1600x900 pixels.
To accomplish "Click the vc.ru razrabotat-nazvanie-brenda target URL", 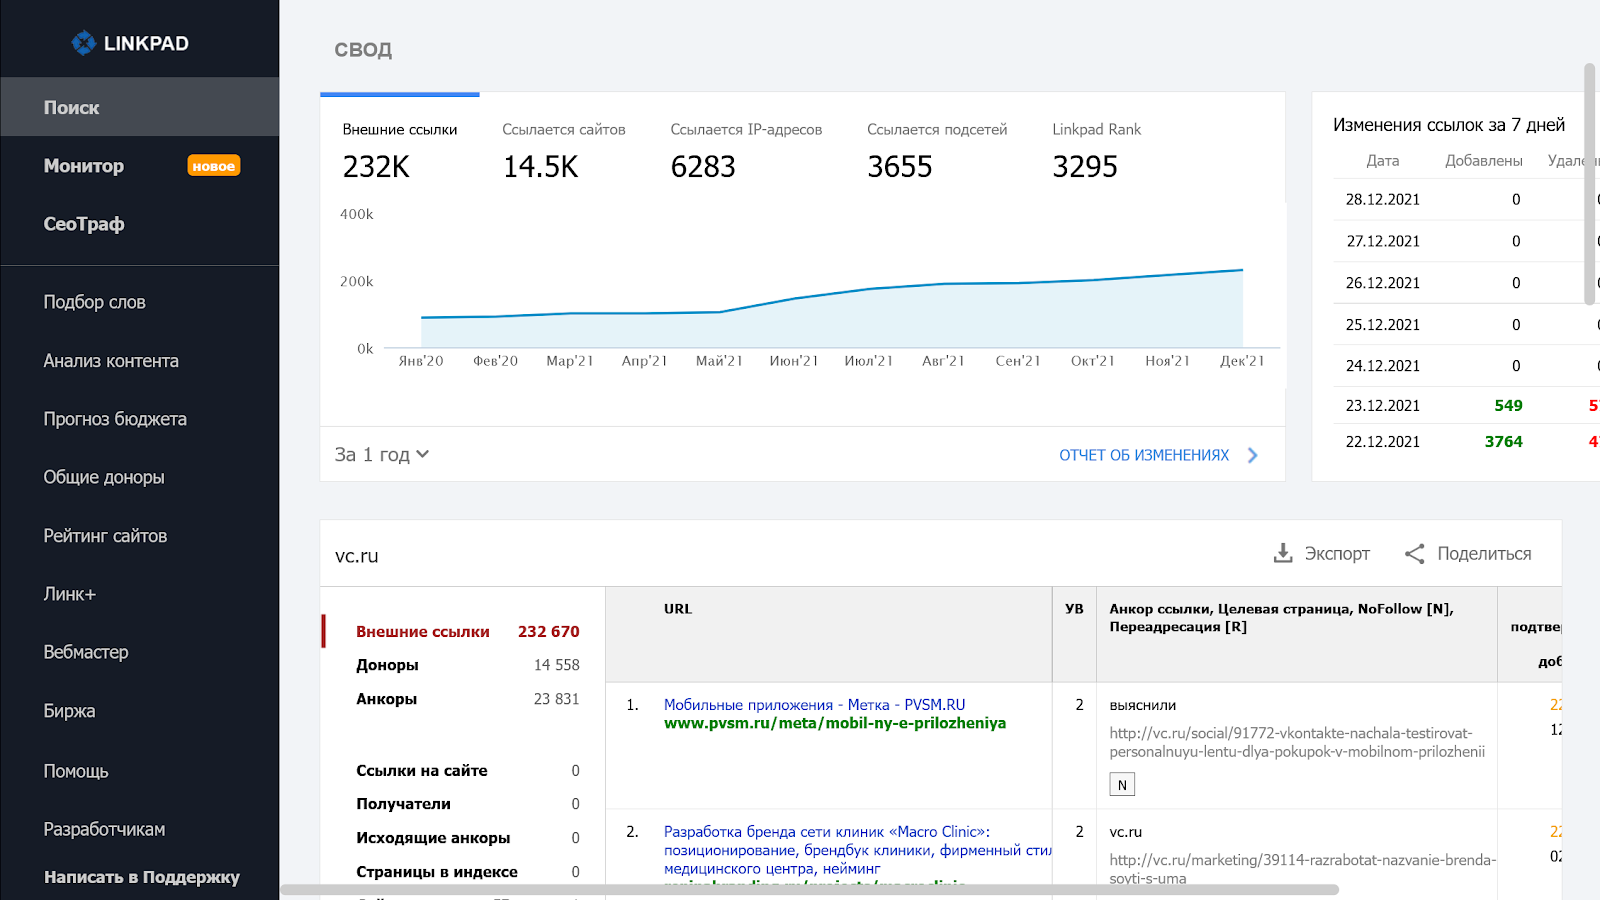I will [x=1302, y=869].
